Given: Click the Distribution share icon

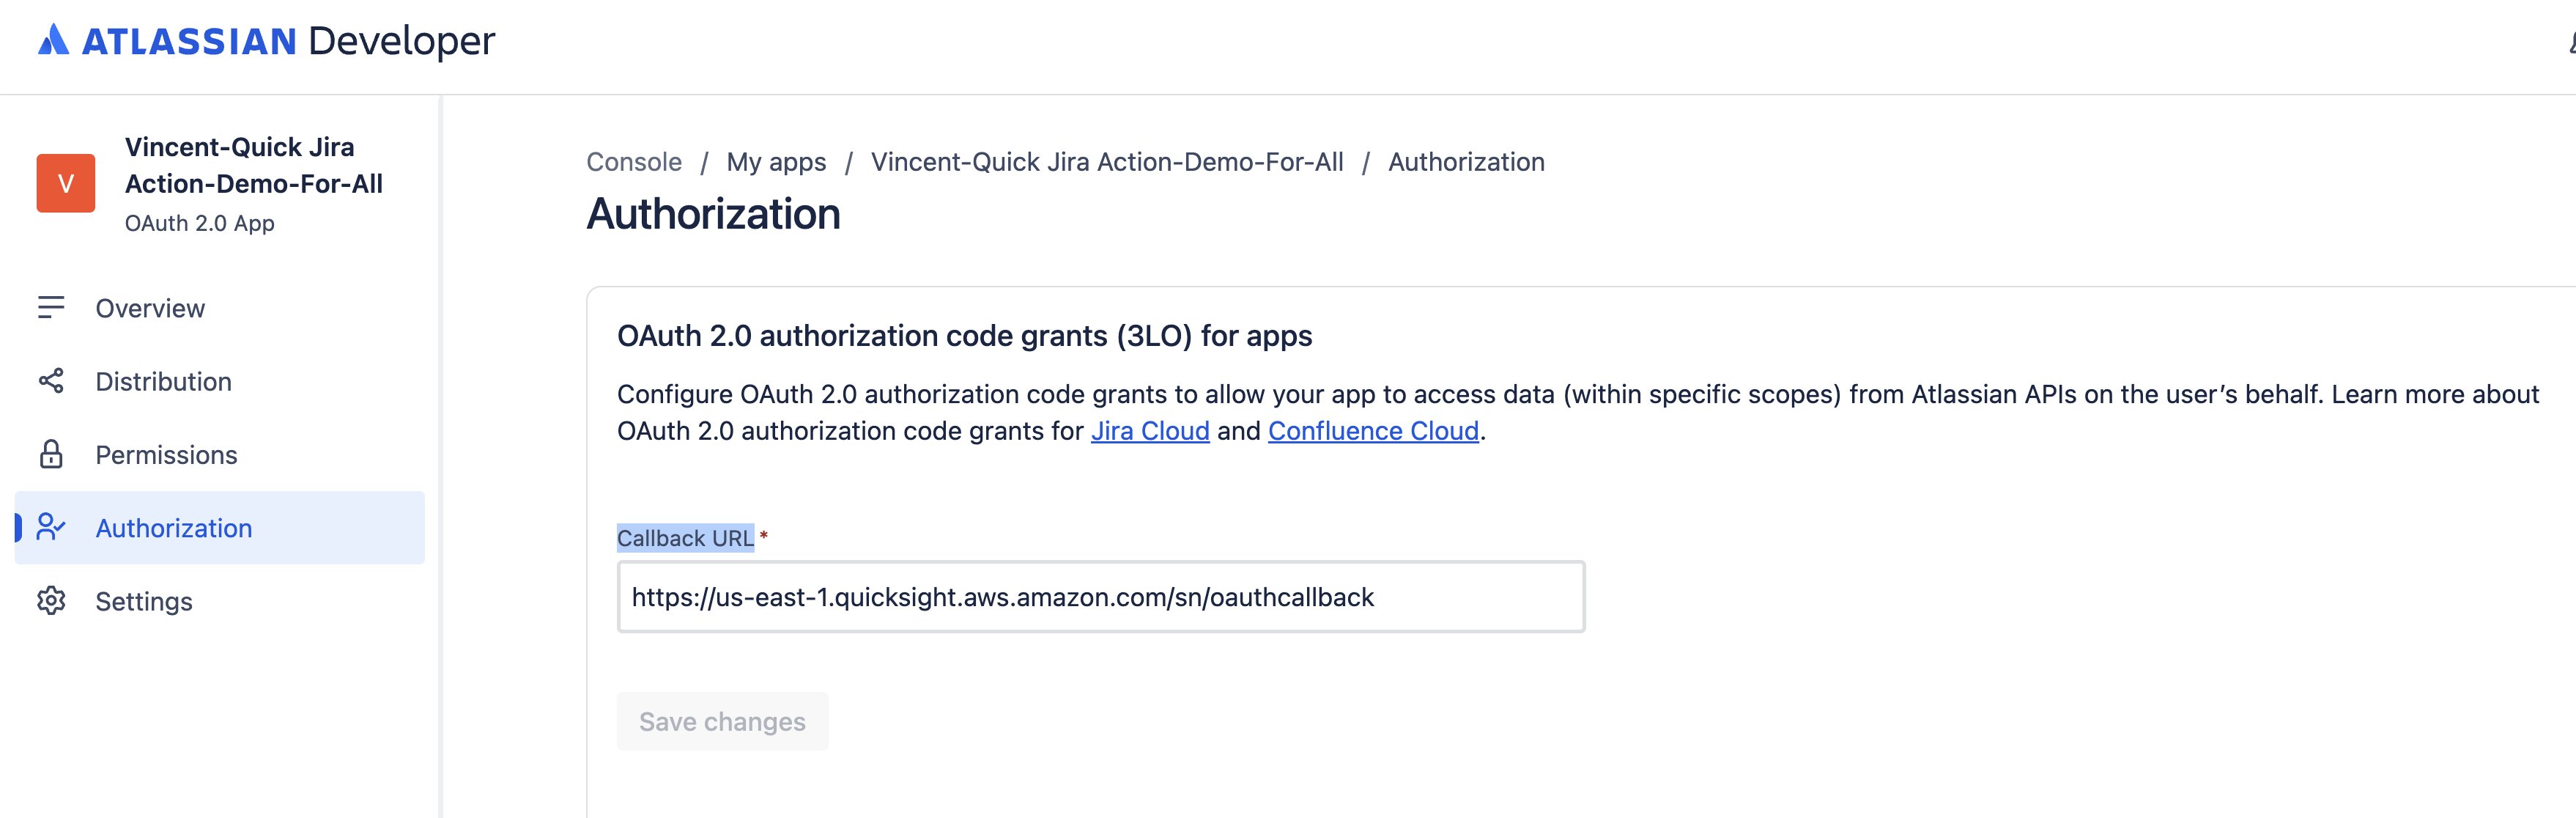Looking at the screenshot, I should (x=50, y=381).
